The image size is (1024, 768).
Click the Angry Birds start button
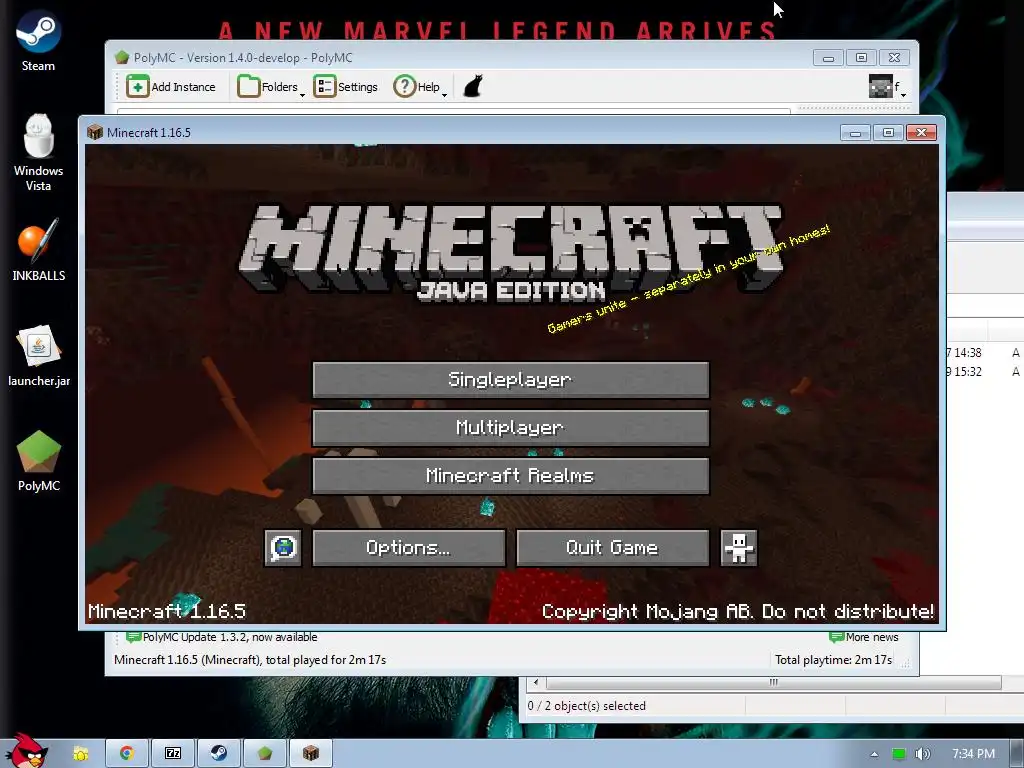pyautogui.click(x=27, y=751)
